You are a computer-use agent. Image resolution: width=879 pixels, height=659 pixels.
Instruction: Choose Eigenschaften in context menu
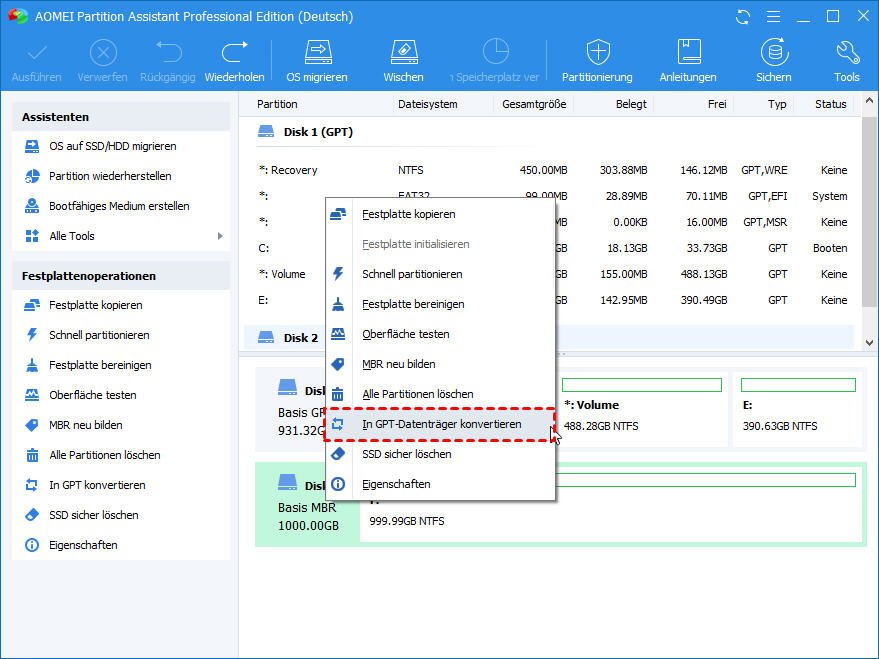[x=441, y=484]
